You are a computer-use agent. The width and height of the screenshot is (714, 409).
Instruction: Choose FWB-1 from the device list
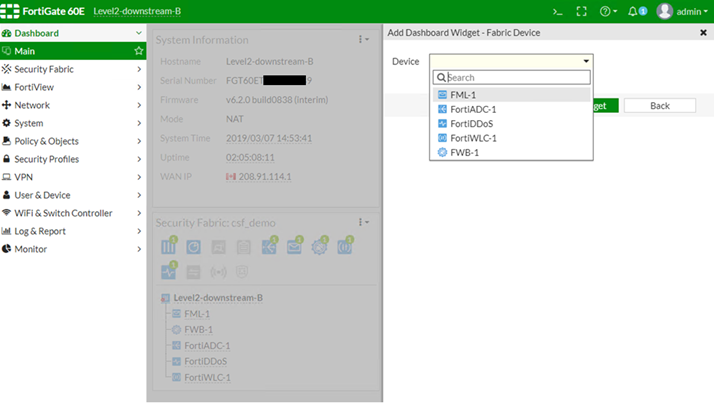(x=464, y=152)
